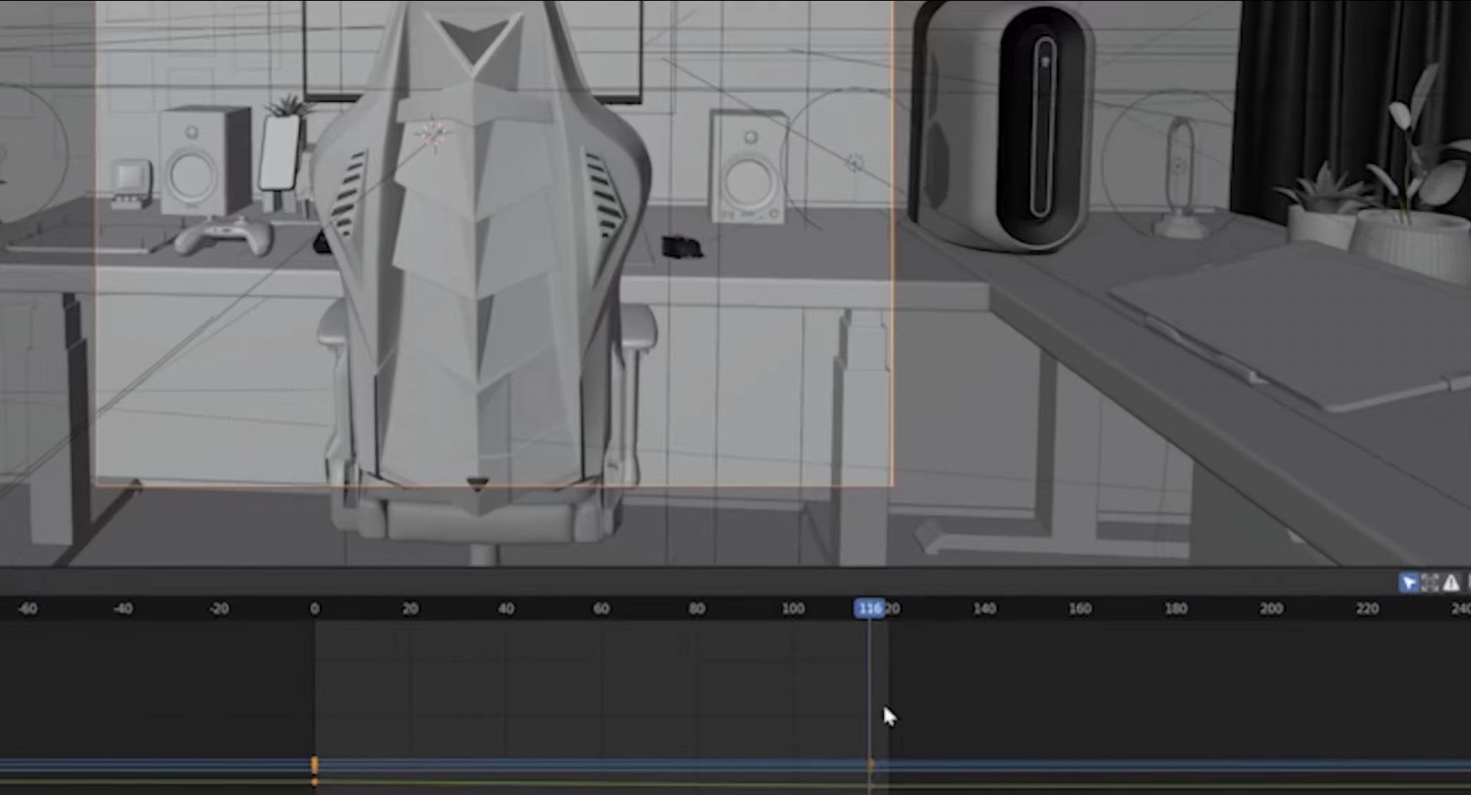Screen dimensions: 1471x795
Task: Select the PC tower on the desk
Action: 1005,125
